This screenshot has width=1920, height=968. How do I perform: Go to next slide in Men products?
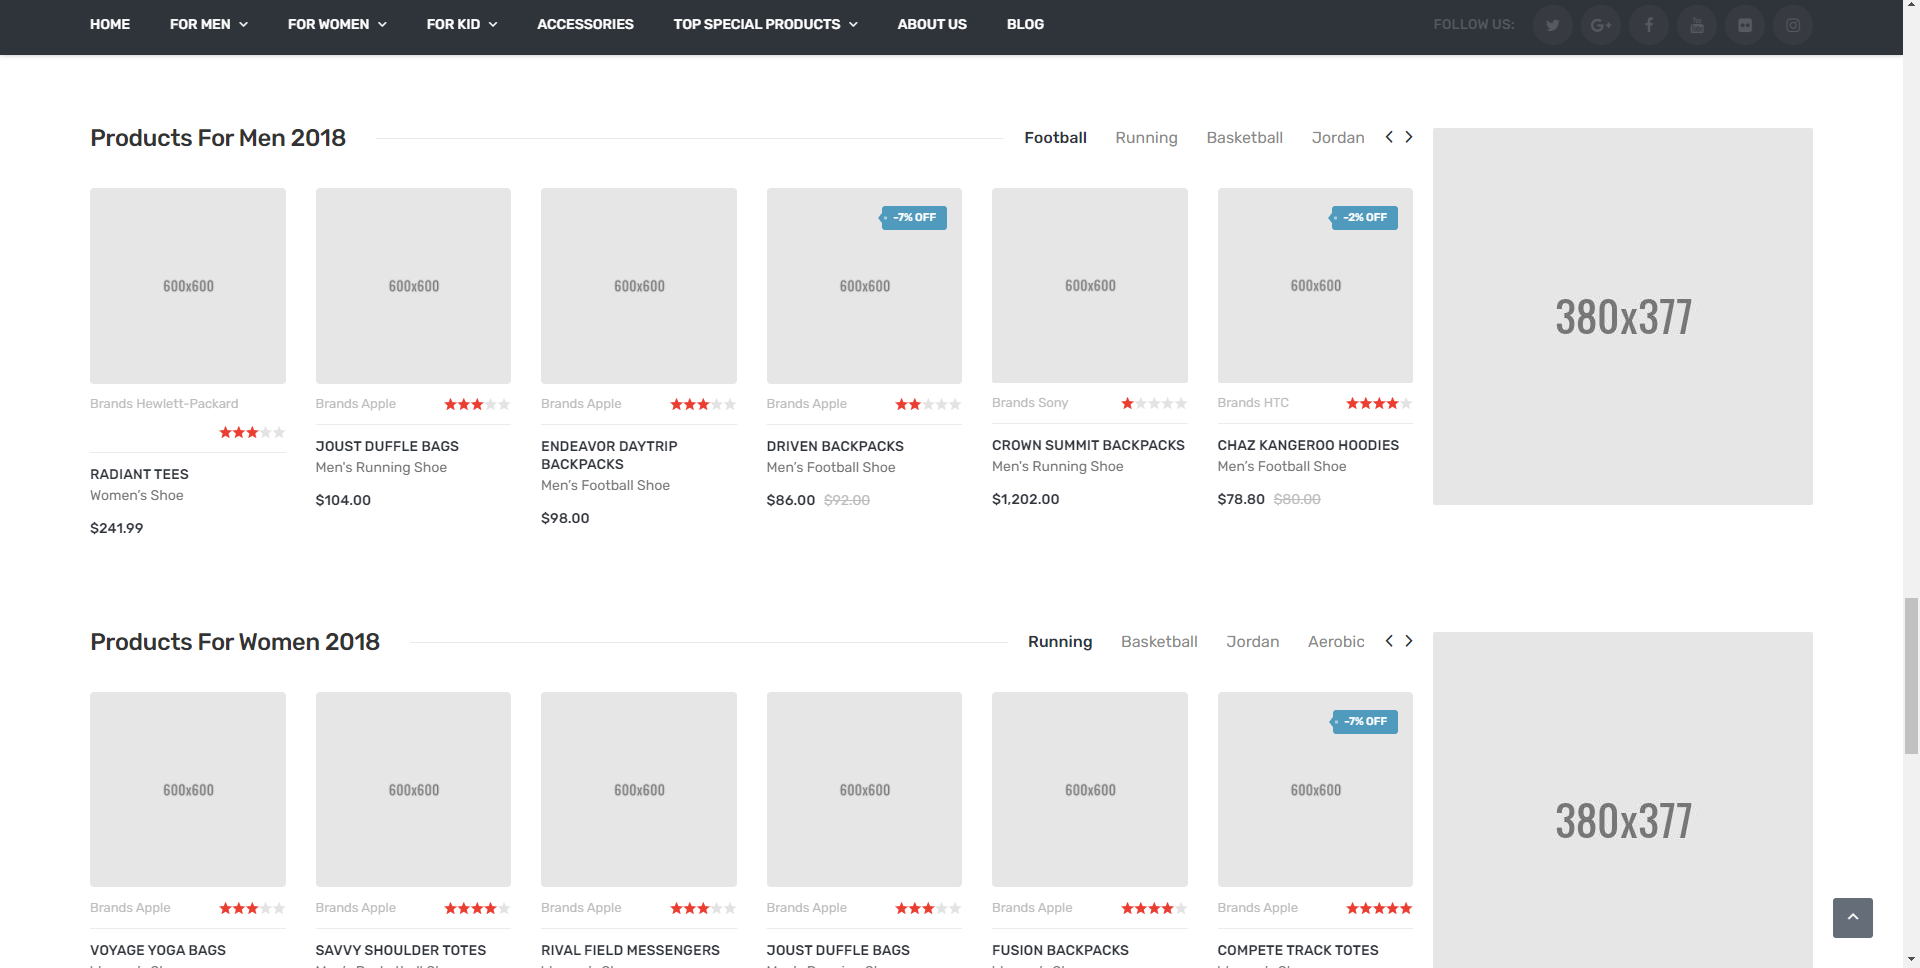click(x=1408, y=137)
